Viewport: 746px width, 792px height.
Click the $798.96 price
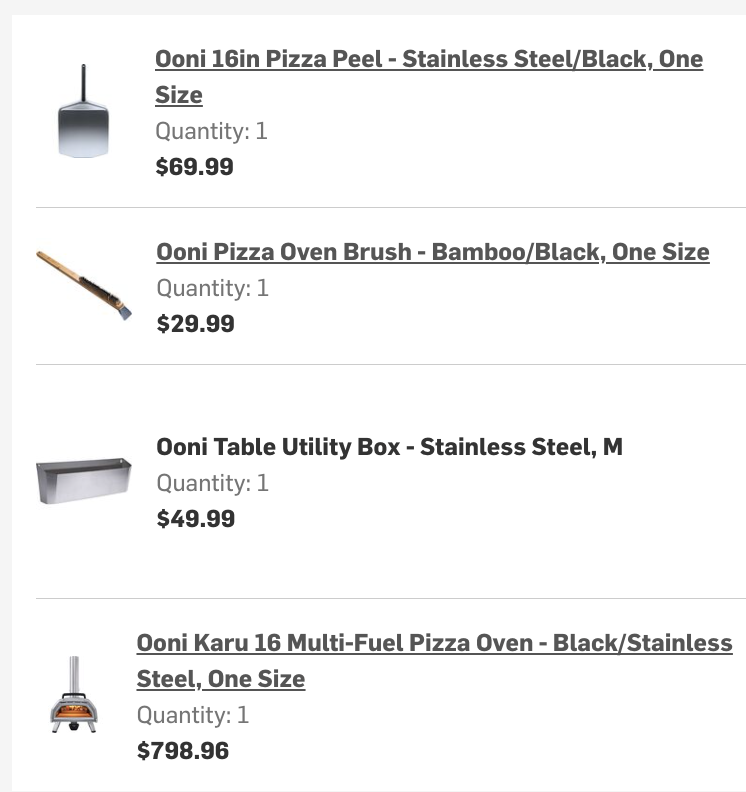(182, 751)
